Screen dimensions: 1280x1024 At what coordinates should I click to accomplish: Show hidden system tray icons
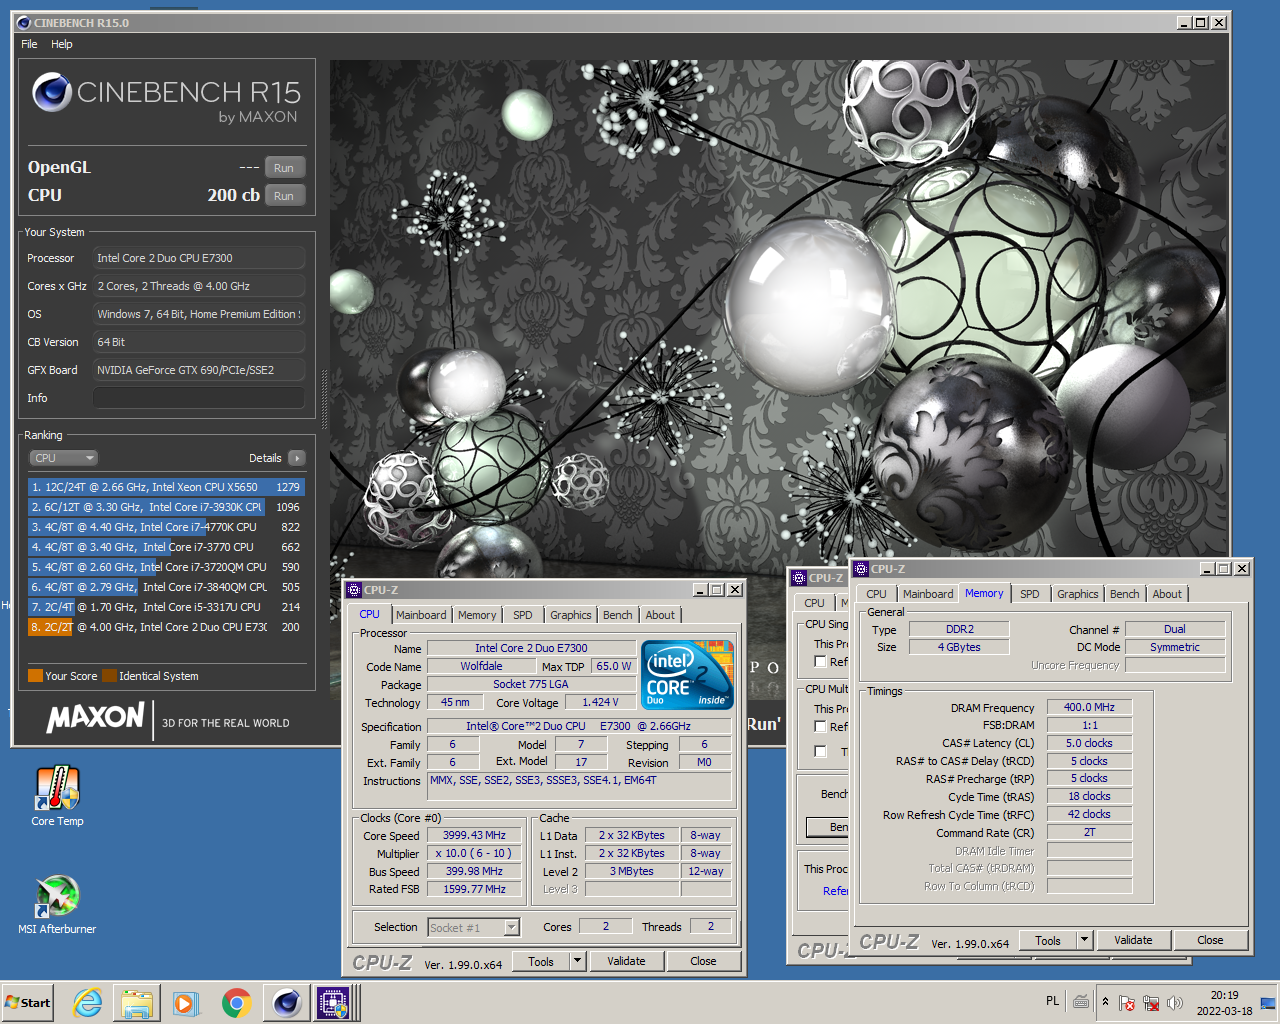[x=1105, y=1002]
